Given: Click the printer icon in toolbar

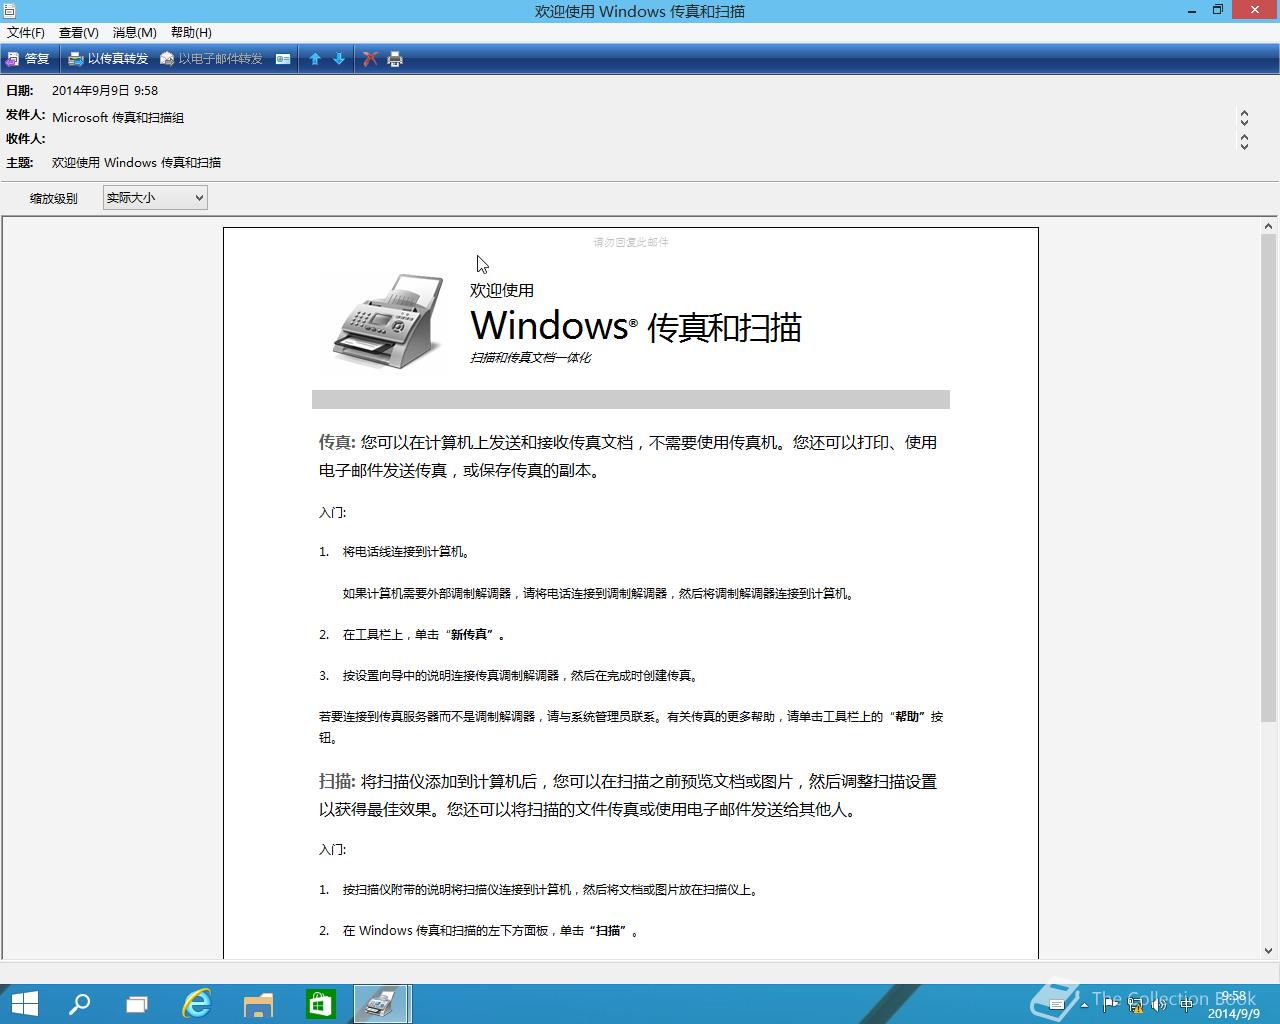Looking at the screenshot, I should 395,59.
